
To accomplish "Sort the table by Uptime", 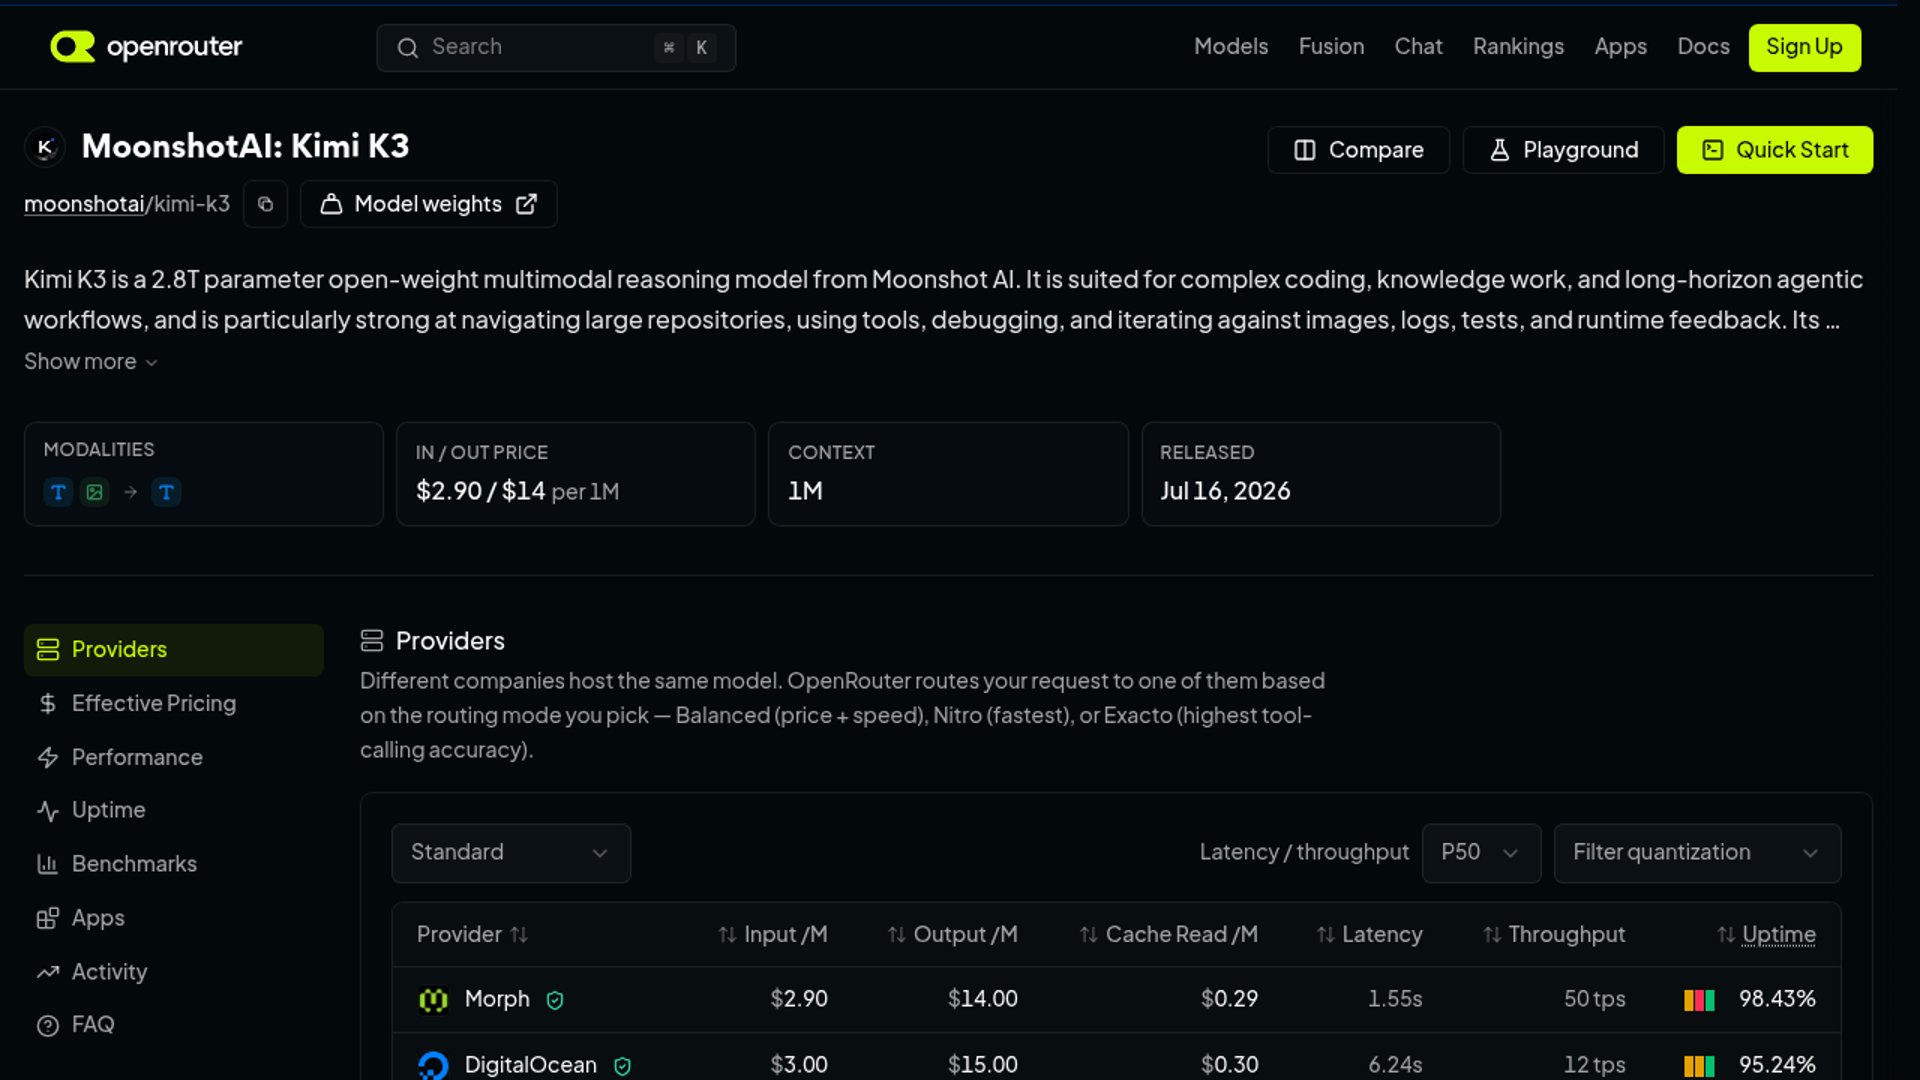I will click(x=1726, y=934).
